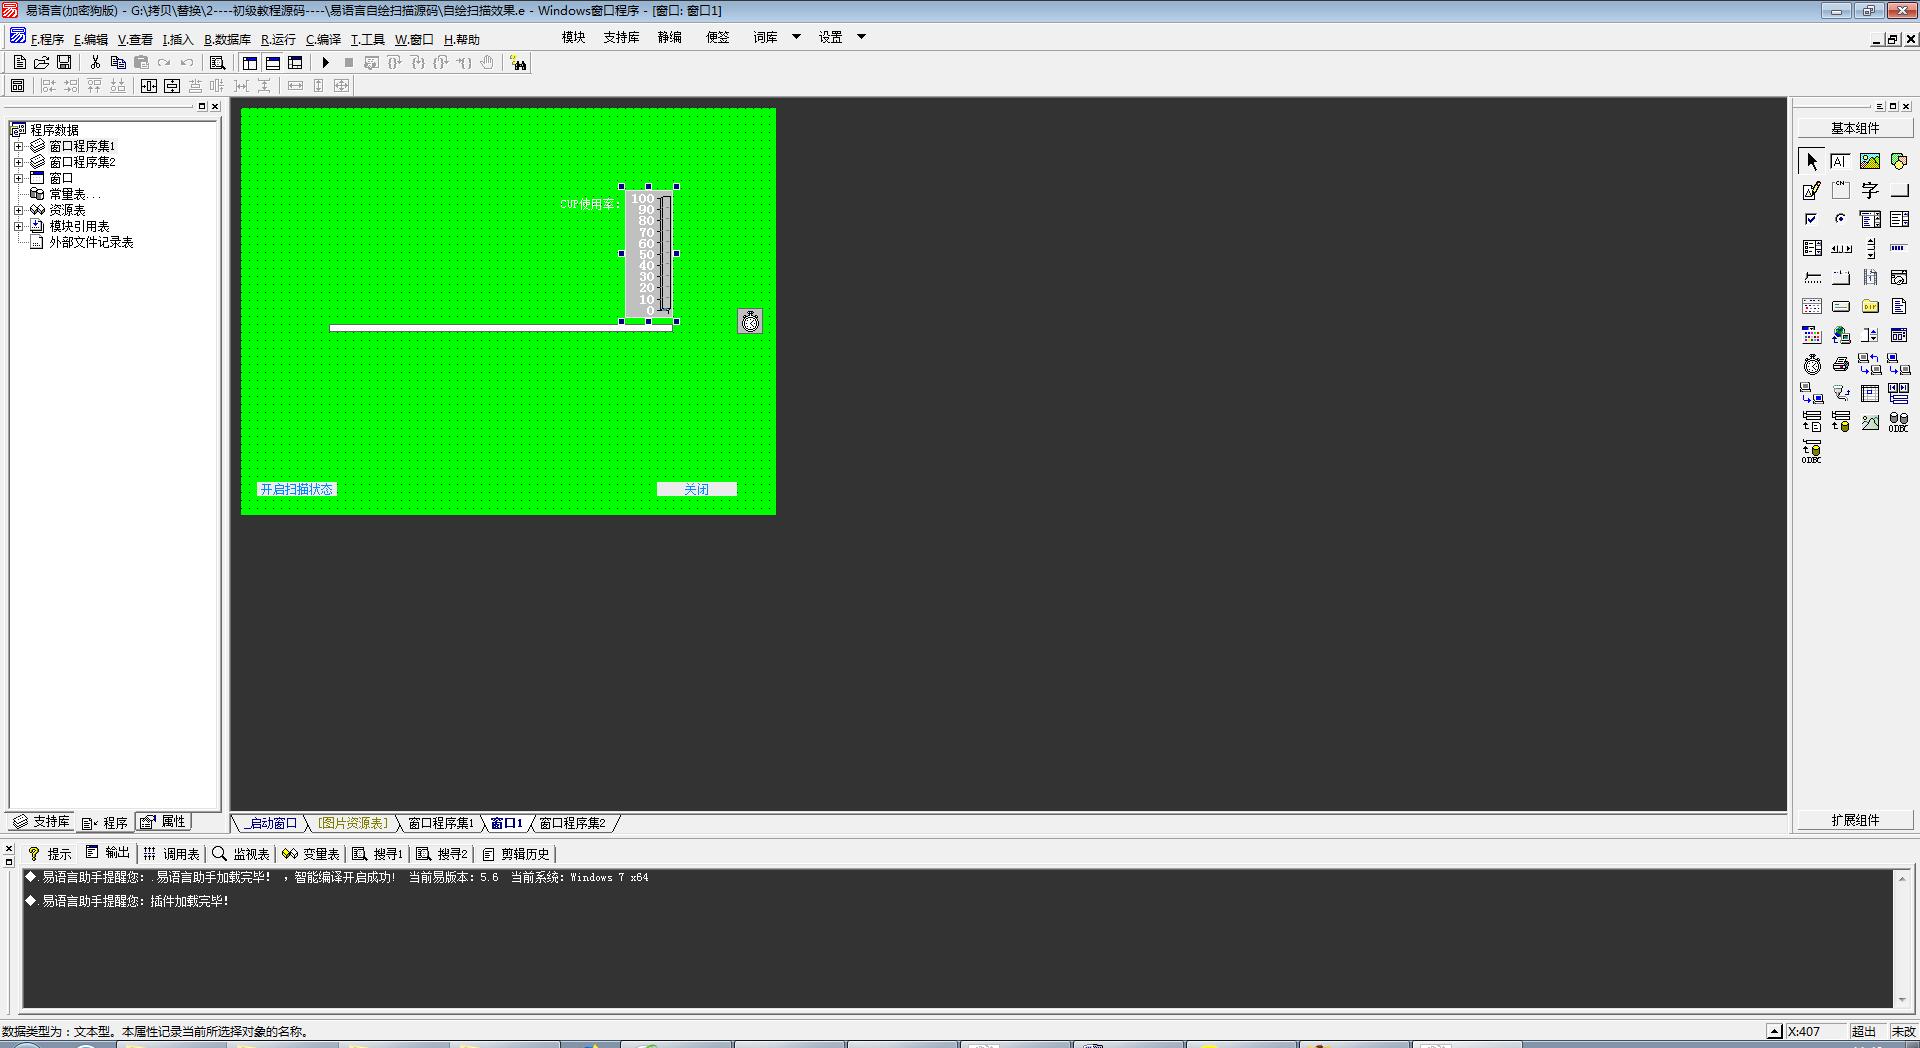Screen dimensions: 1920x1048
Task: Save the program with the floppy icon
Action: (64, 62)
